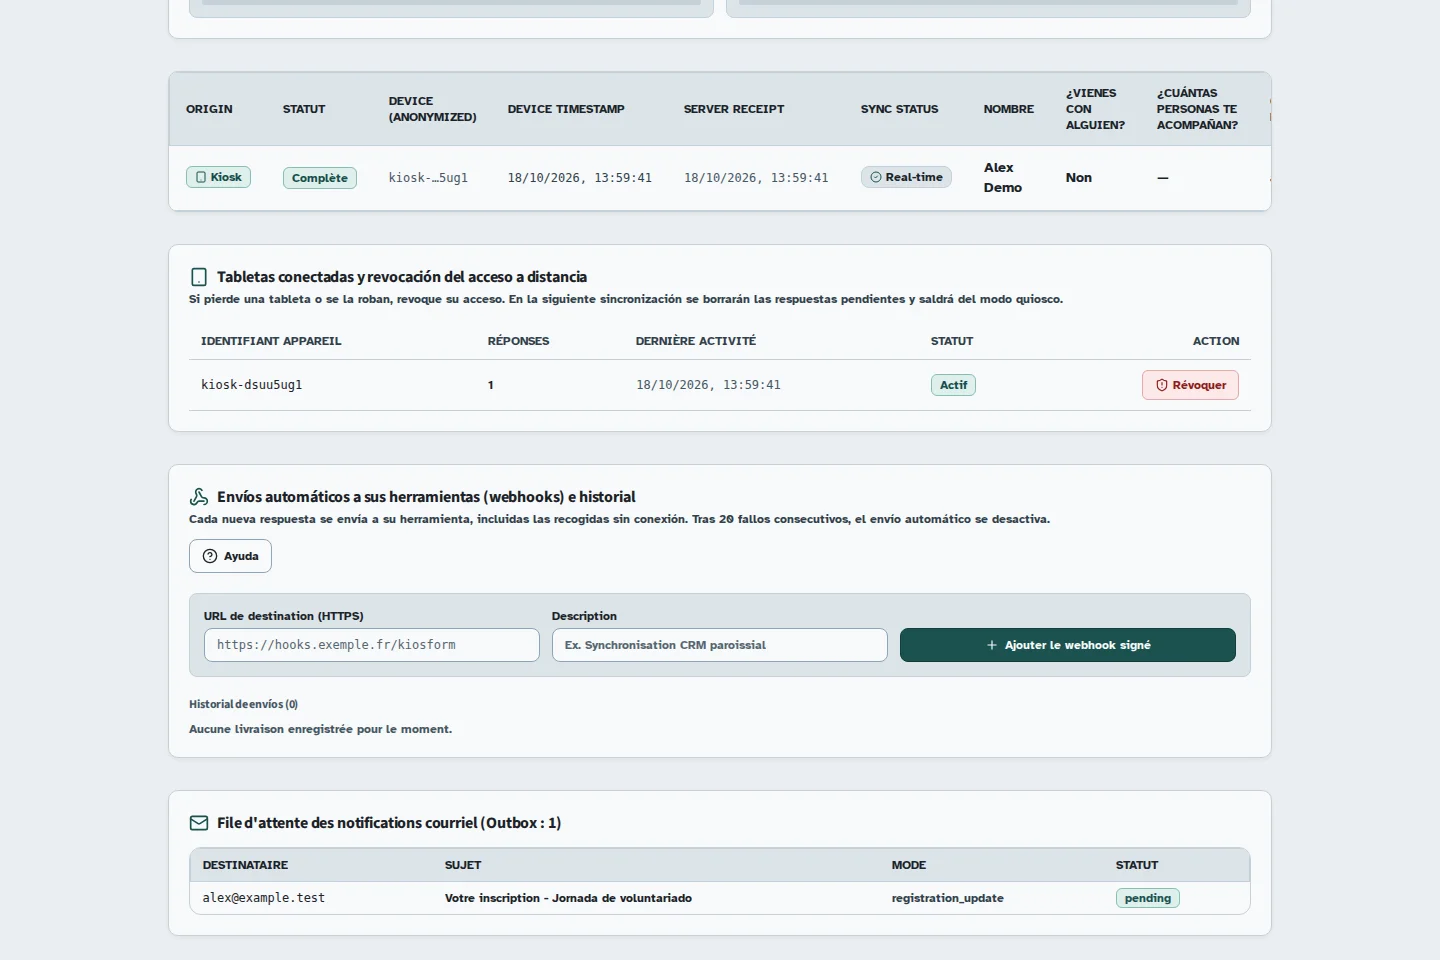Click the DEVICE TIMESTAMP column header

point(566,109)
